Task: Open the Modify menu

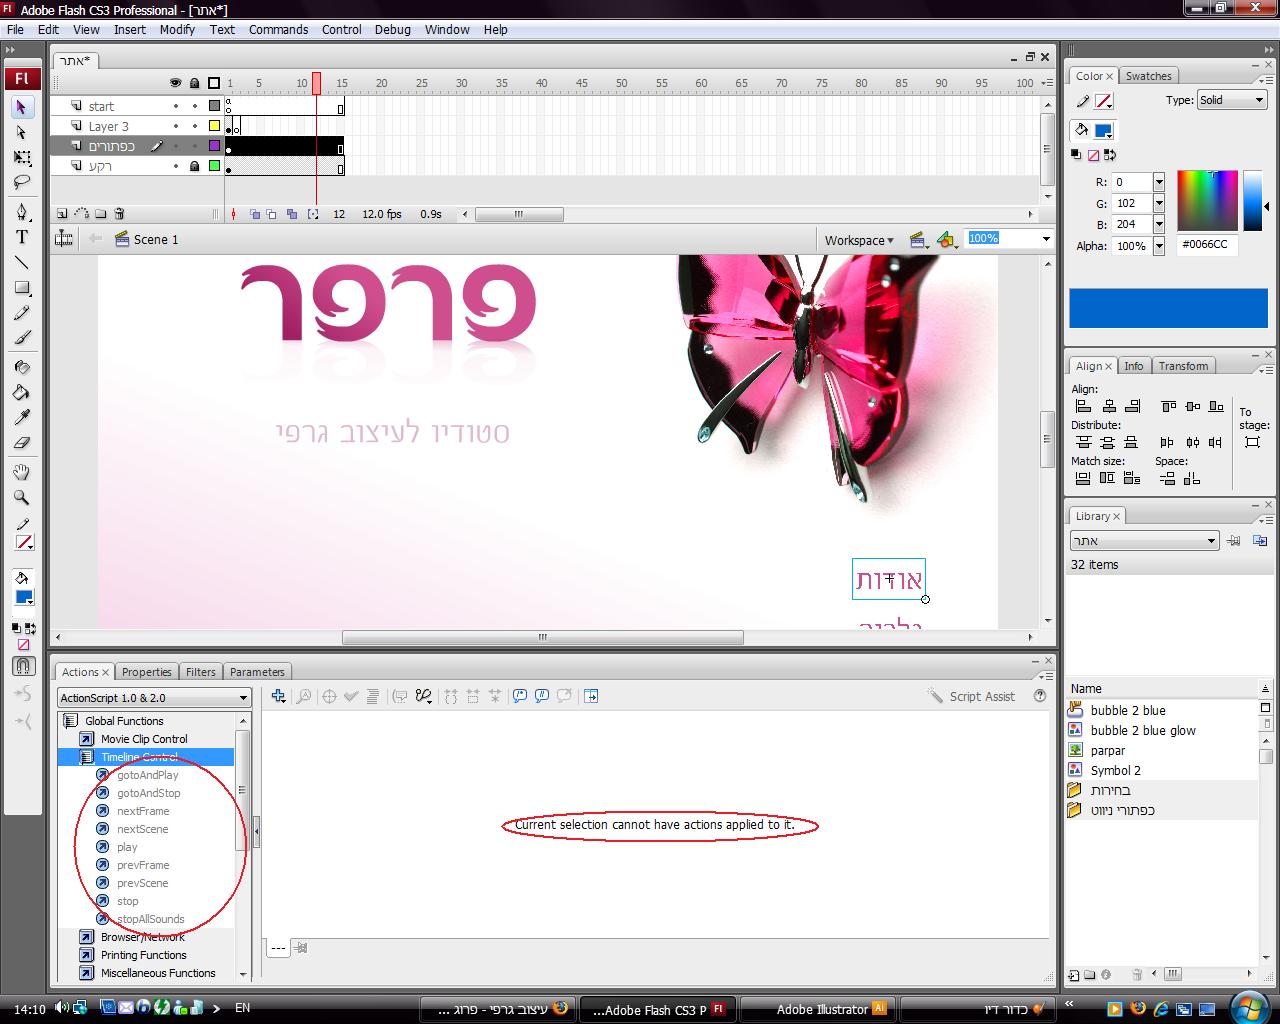Action: [177, 29]
